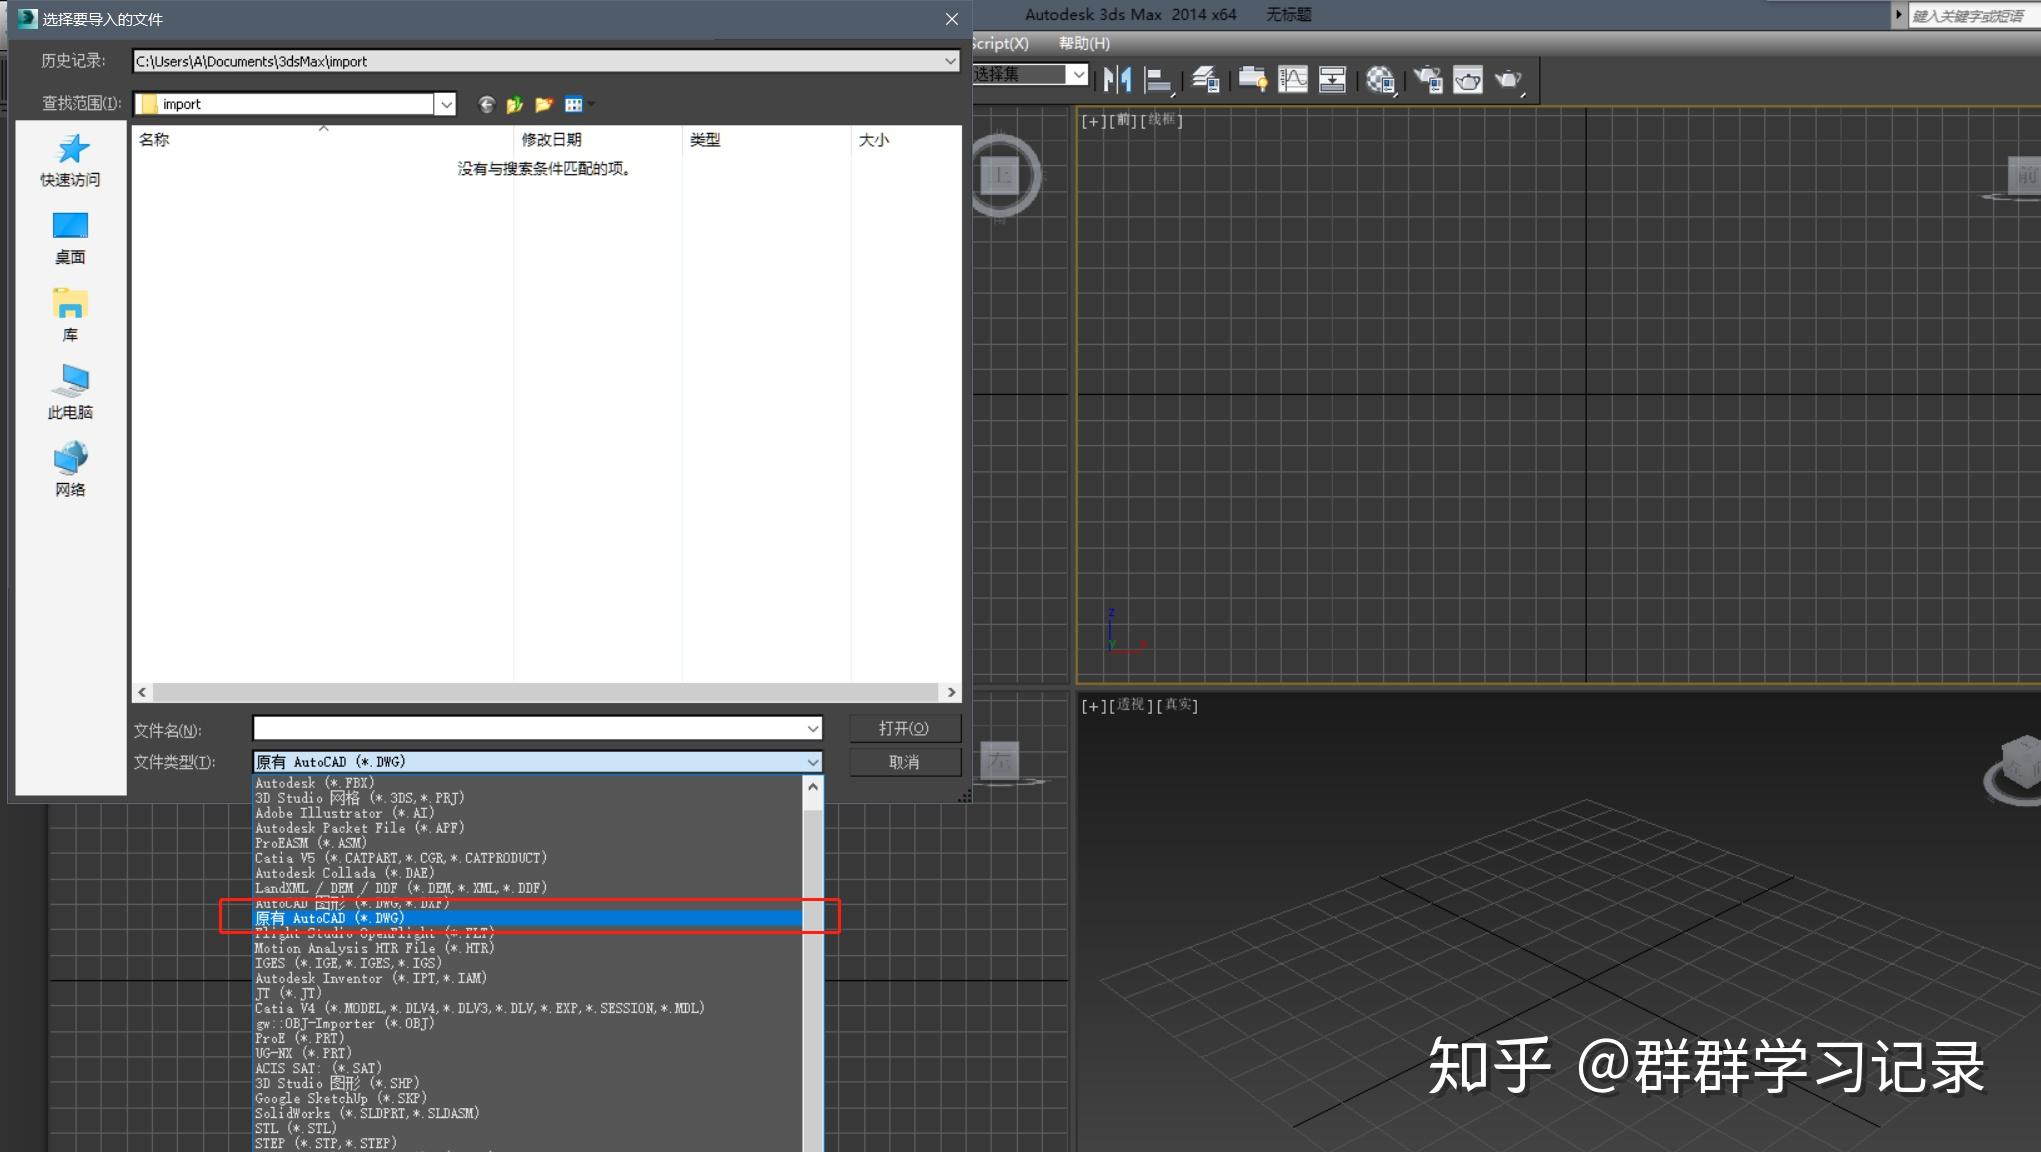
Task: Click the Align tool icon
Action: point(1158,79)
